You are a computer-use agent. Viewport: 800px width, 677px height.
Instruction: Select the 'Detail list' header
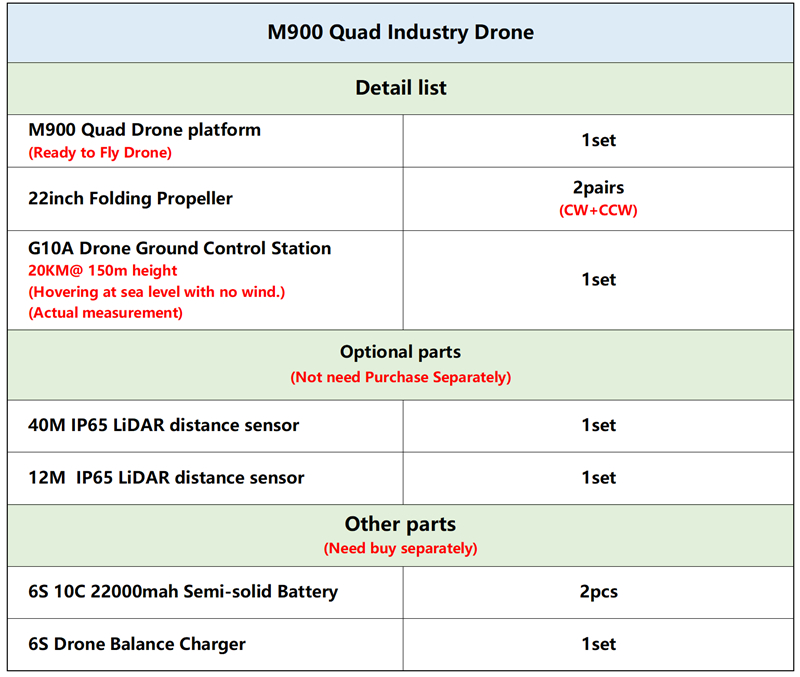pos(401,88)
